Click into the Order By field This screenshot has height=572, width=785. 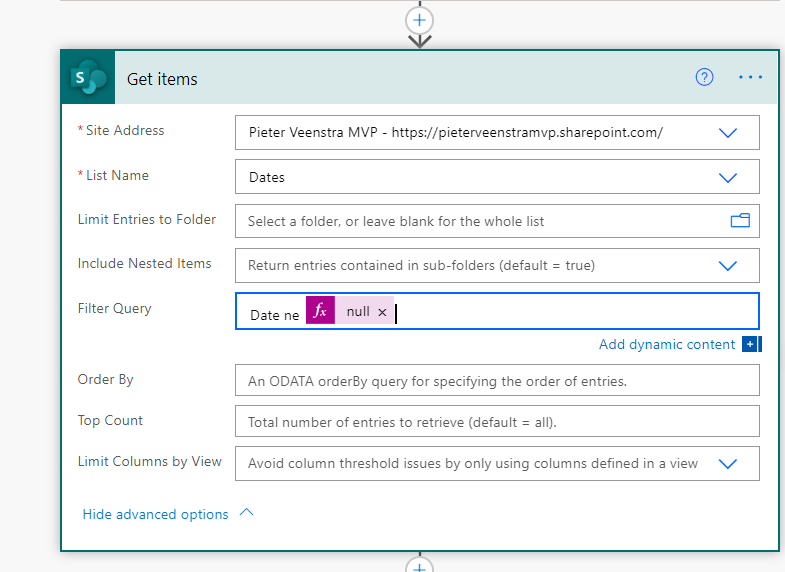(x=497, y=380)
